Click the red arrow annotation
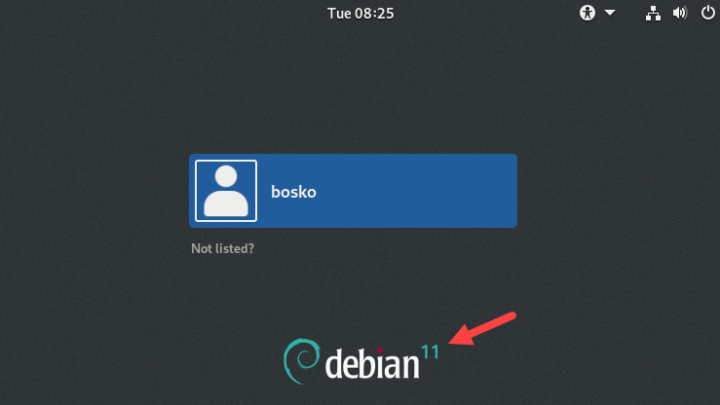Screen dimensions: 720x405 482,328
